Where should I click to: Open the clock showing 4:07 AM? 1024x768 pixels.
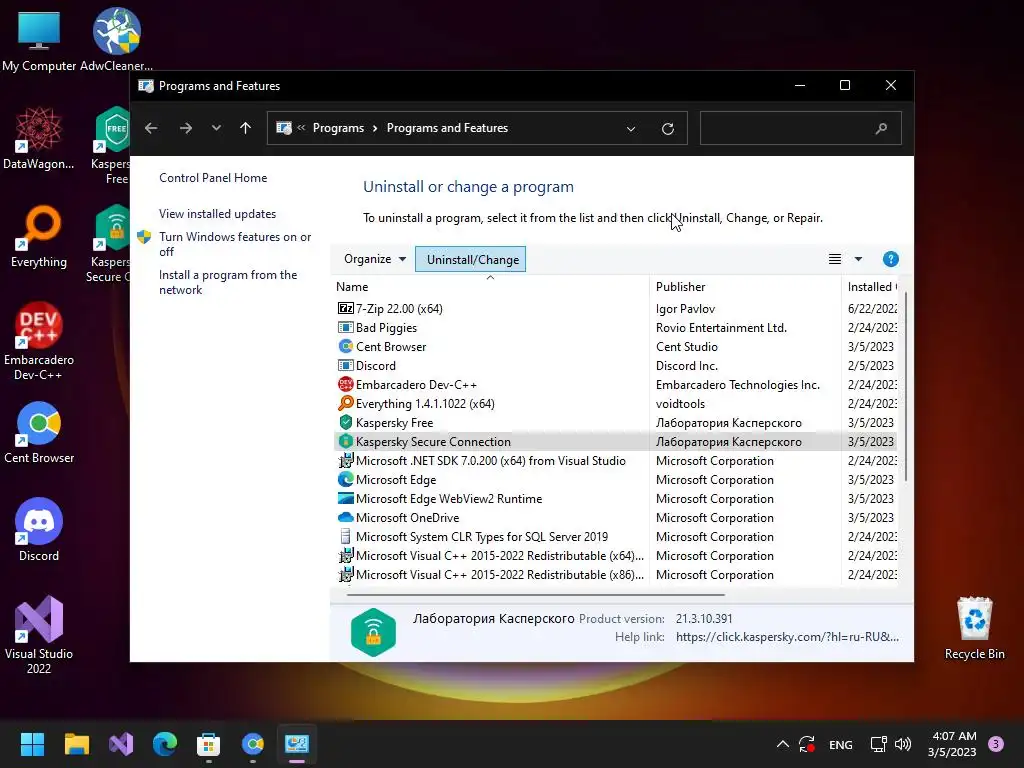click(x=952, y=744)
